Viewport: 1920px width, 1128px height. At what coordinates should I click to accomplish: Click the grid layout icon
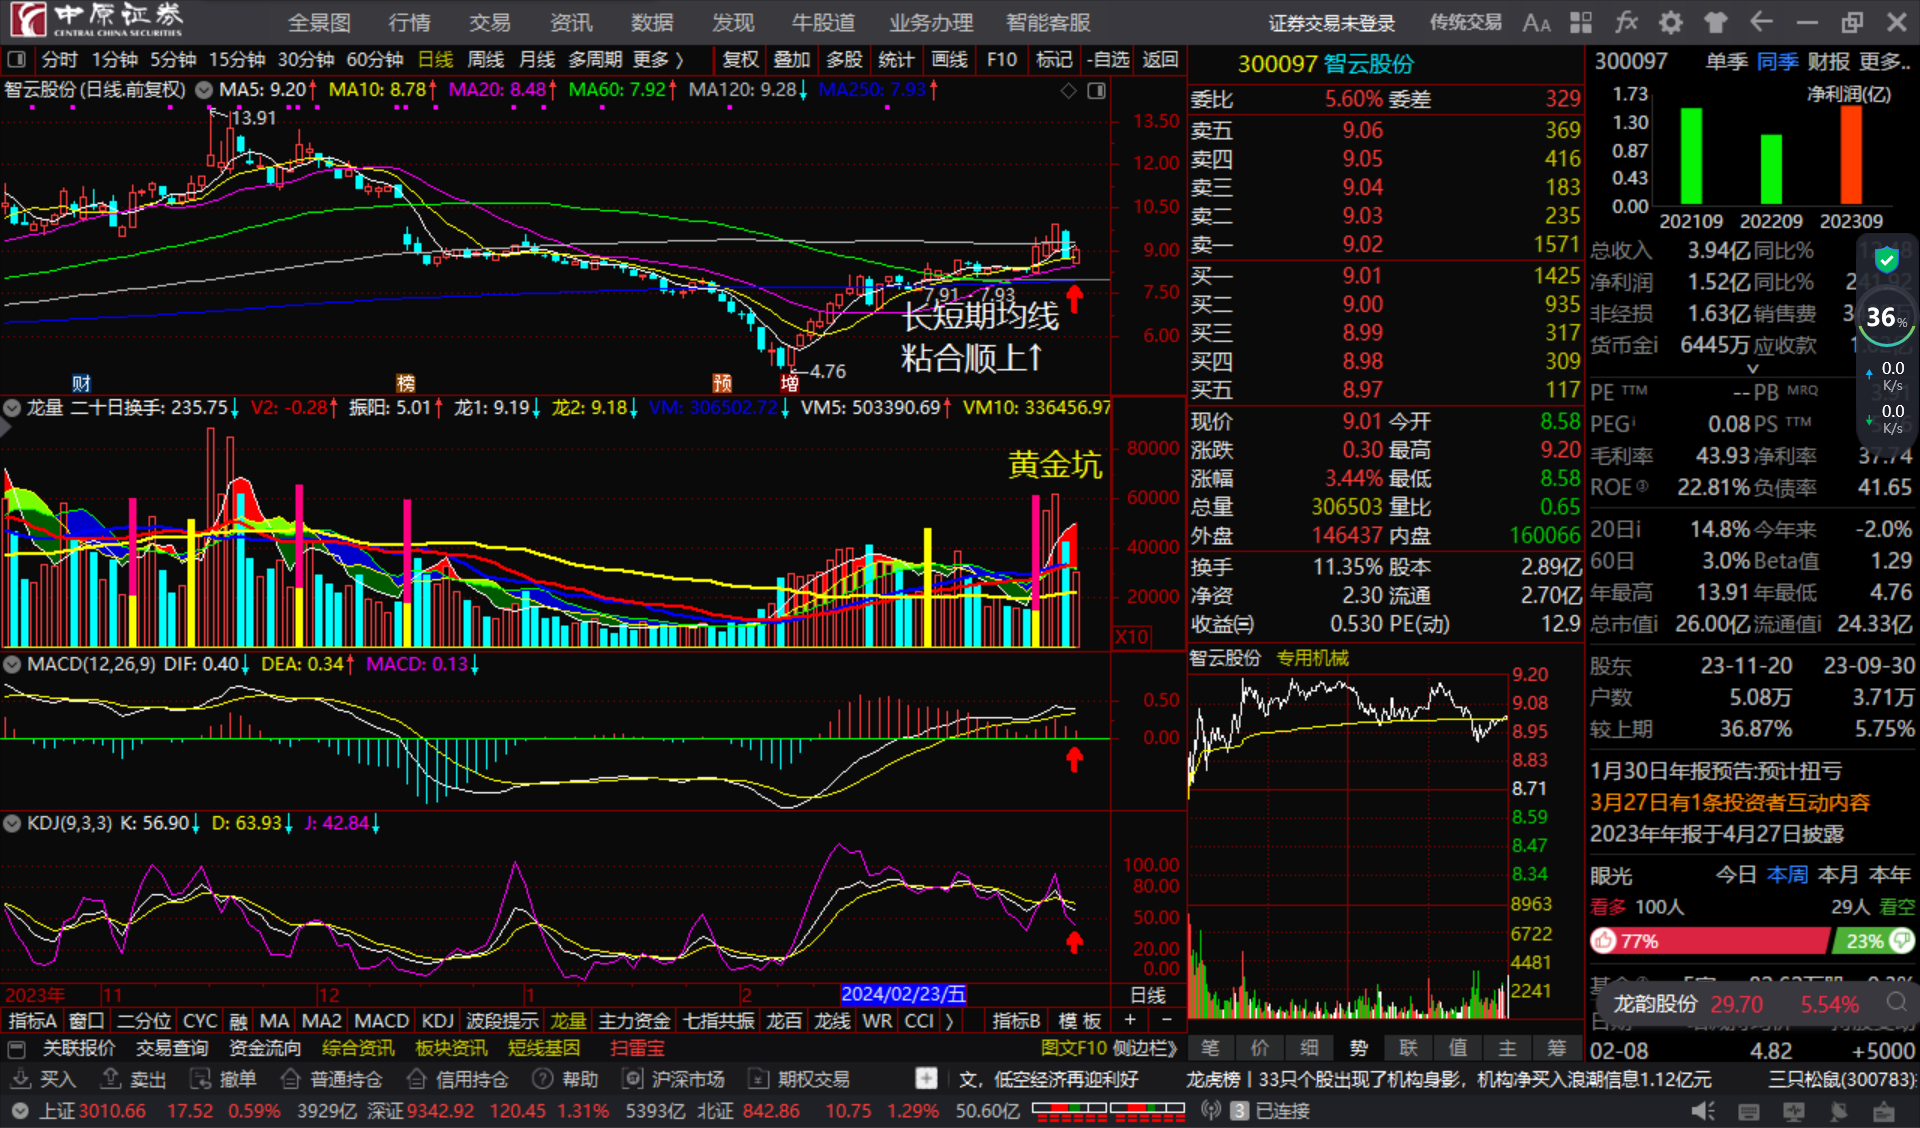pyautogui.click(x=1581, y=22)
